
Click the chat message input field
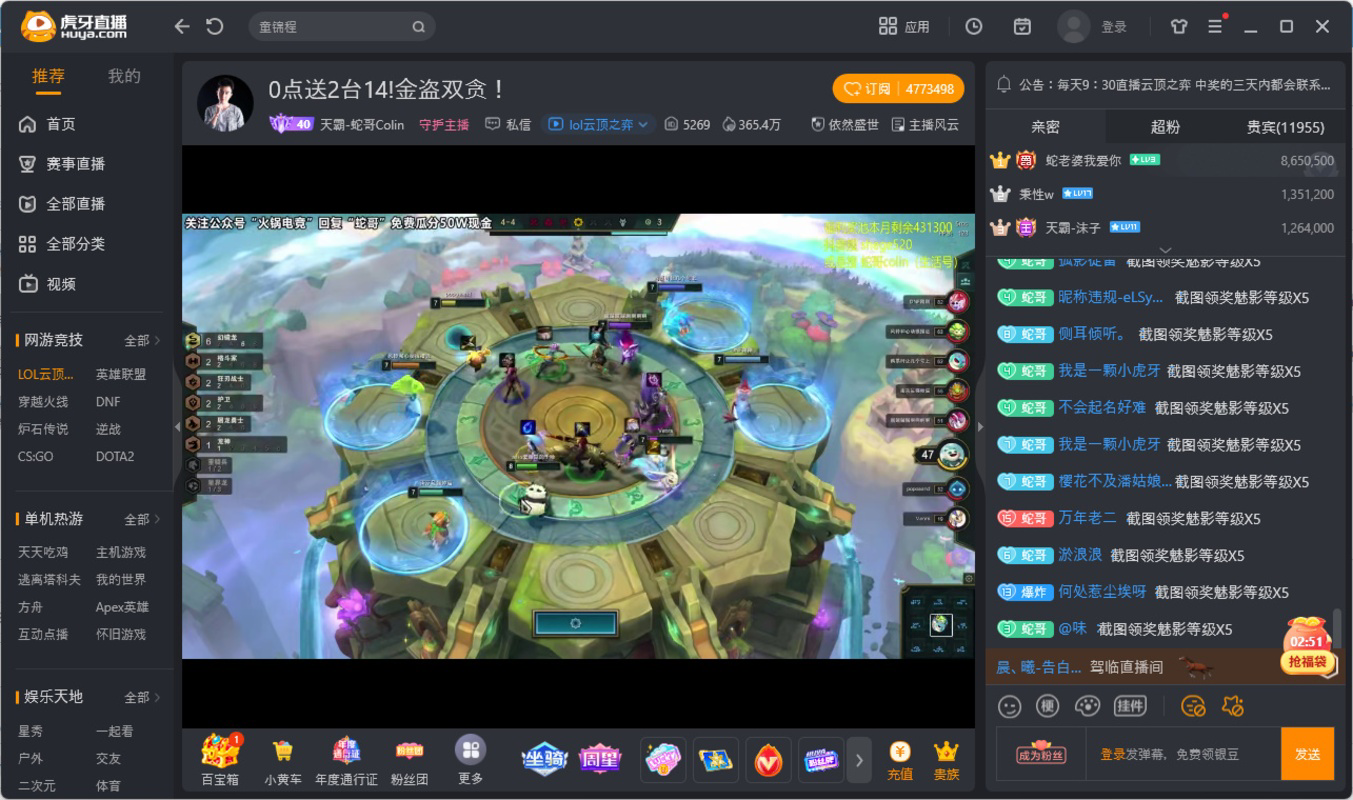point(1183,754)
